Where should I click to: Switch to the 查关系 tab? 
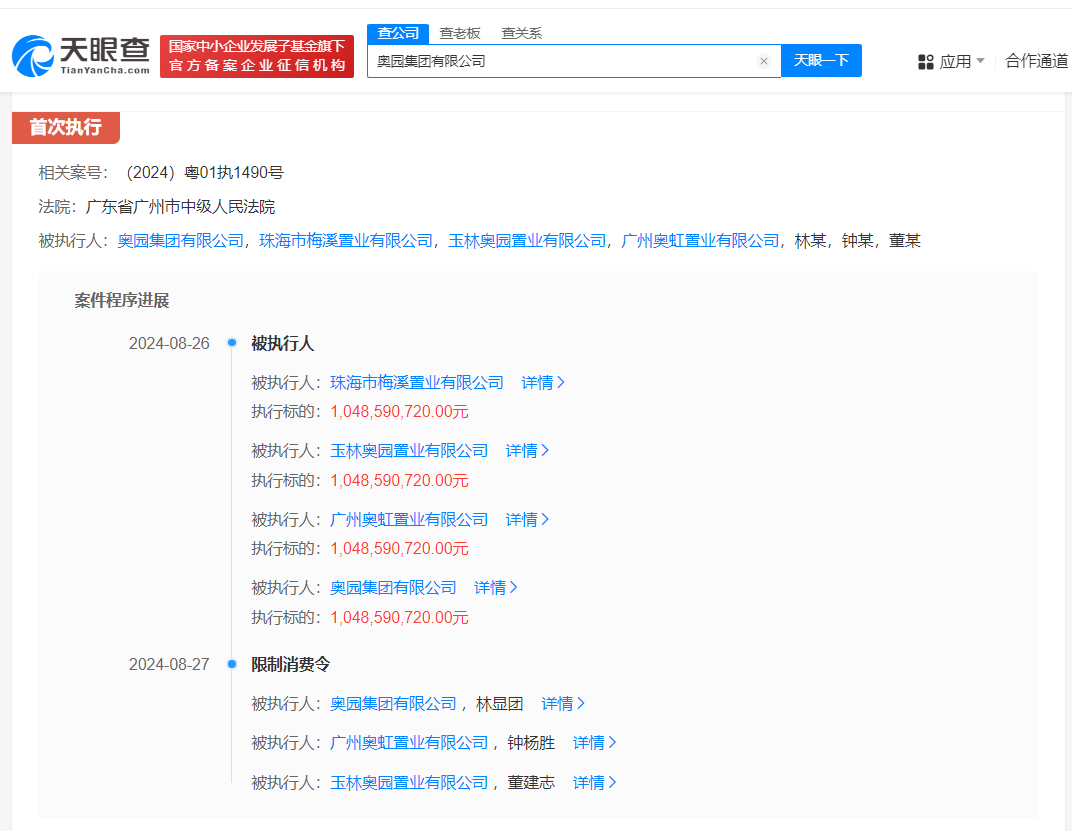524,33
